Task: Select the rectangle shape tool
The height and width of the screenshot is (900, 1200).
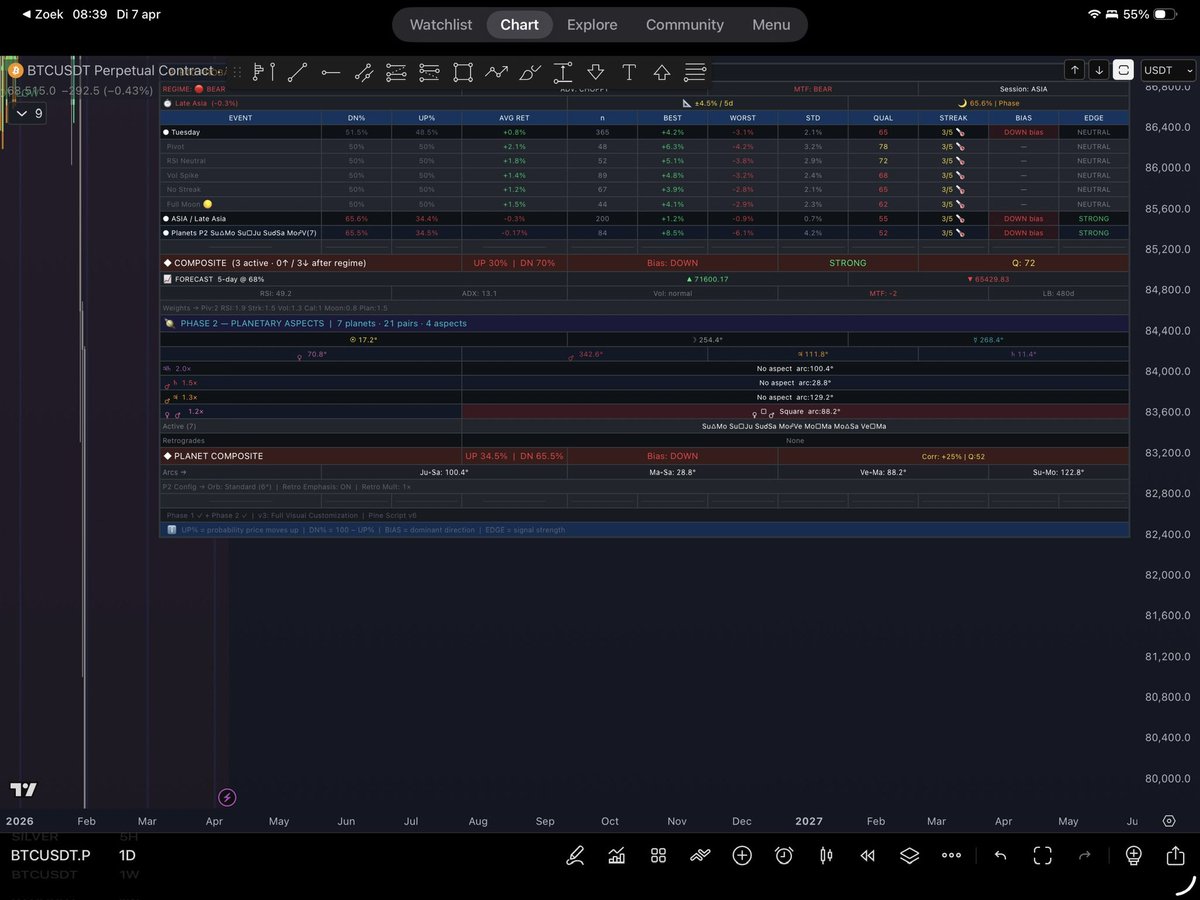Action: 462,72
